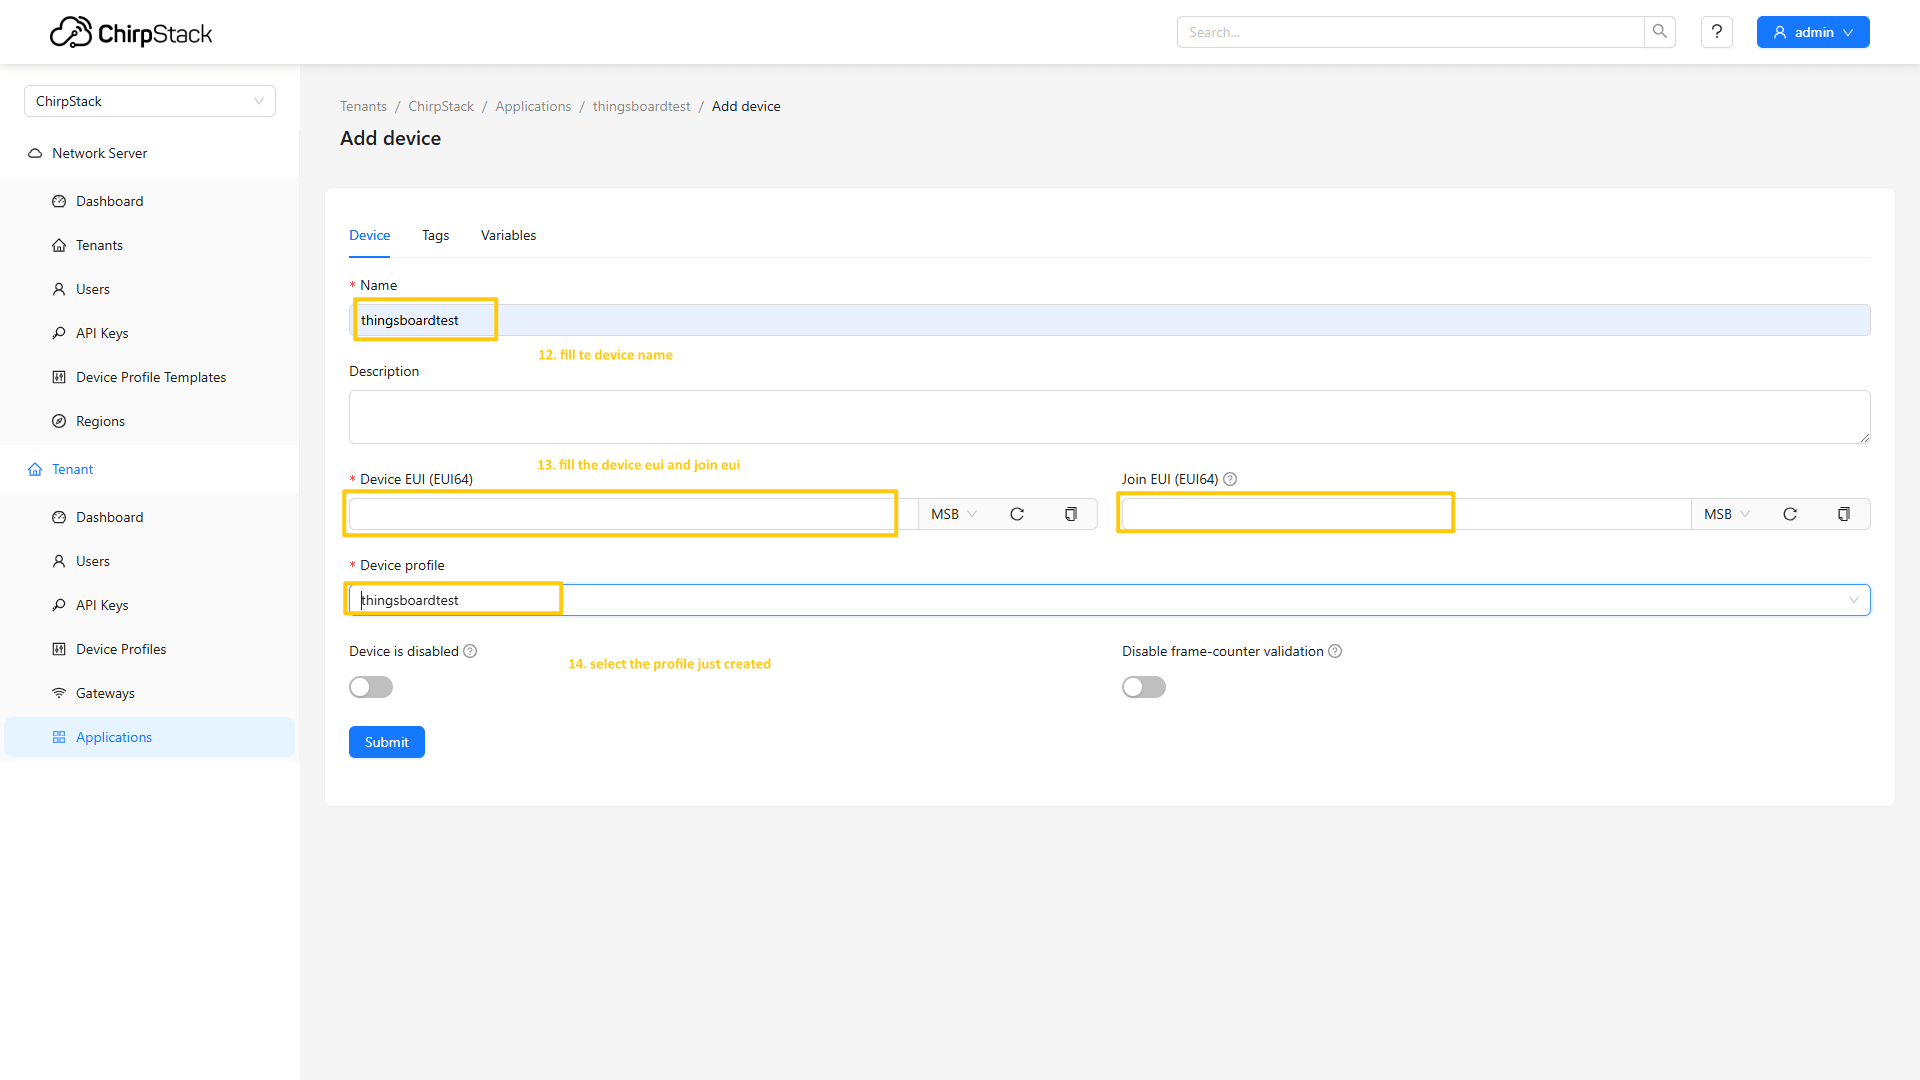Go to Applications breadcrumb link
The height and width of the screenshot is (1080, 1920).
(533, 106)
